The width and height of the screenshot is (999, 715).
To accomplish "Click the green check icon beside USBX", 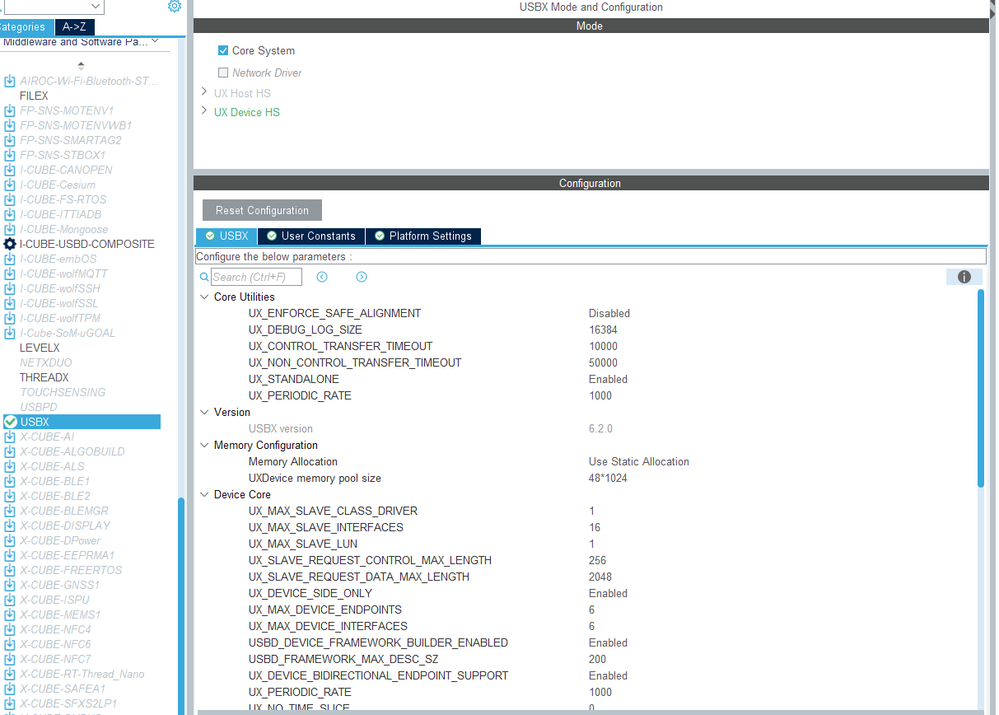I will tap(10, 422).
